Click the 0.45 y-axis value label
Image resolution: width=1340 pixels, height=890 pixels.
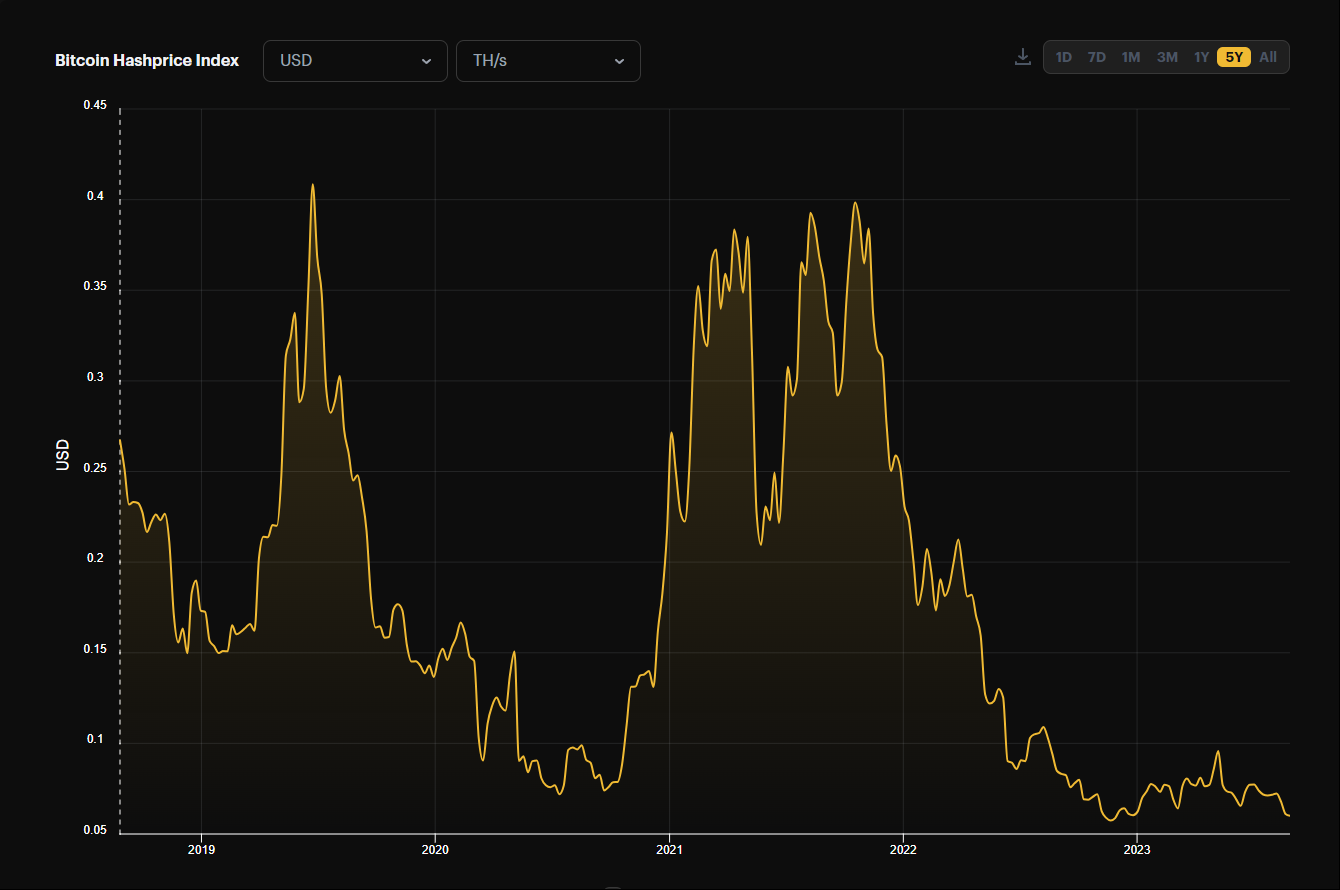coord(95,106)
